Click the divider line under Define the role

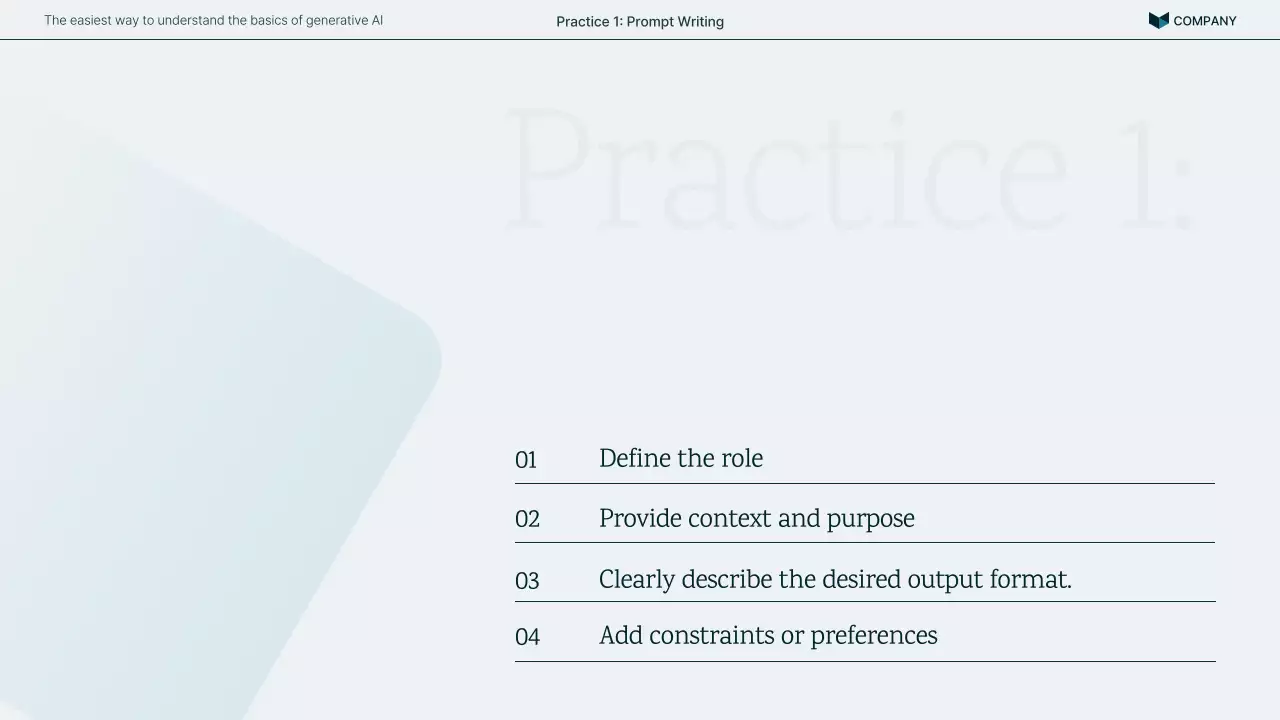pos(865,483)
